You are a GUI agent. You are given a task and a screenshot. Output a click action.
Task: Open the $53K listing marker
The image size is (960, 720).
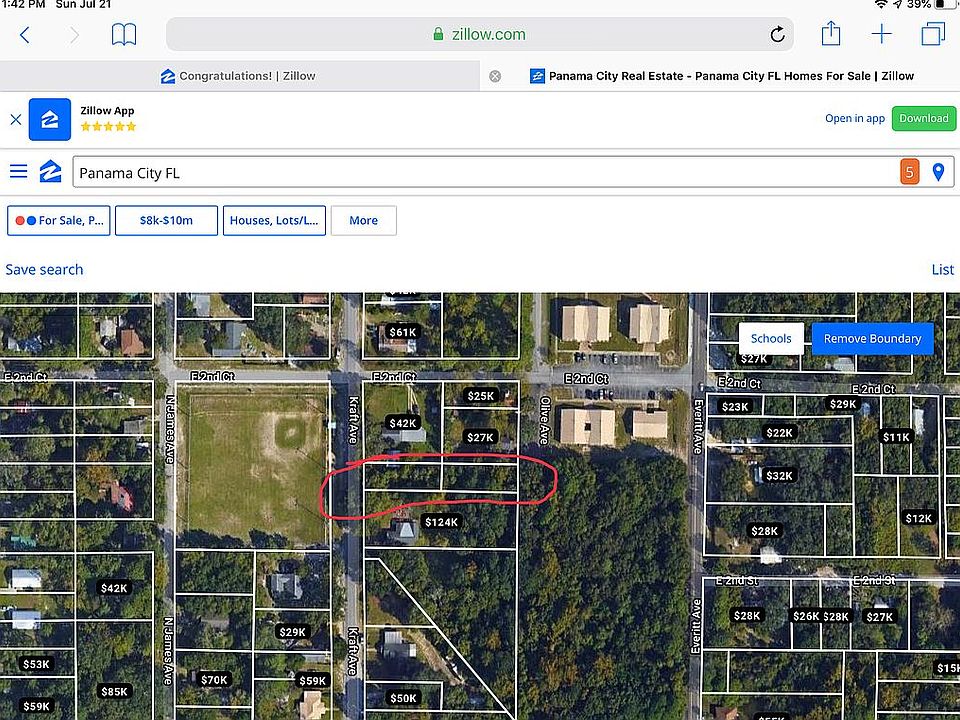click(36, 664)
